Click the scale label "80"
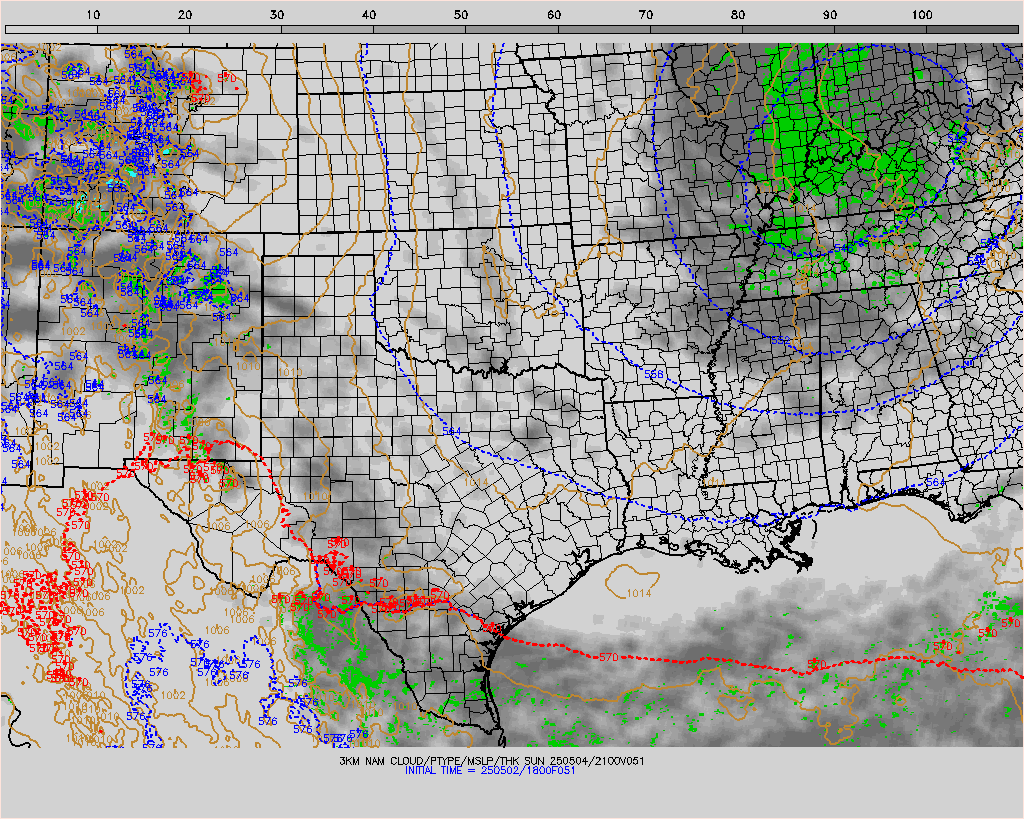 pos(737,14)
